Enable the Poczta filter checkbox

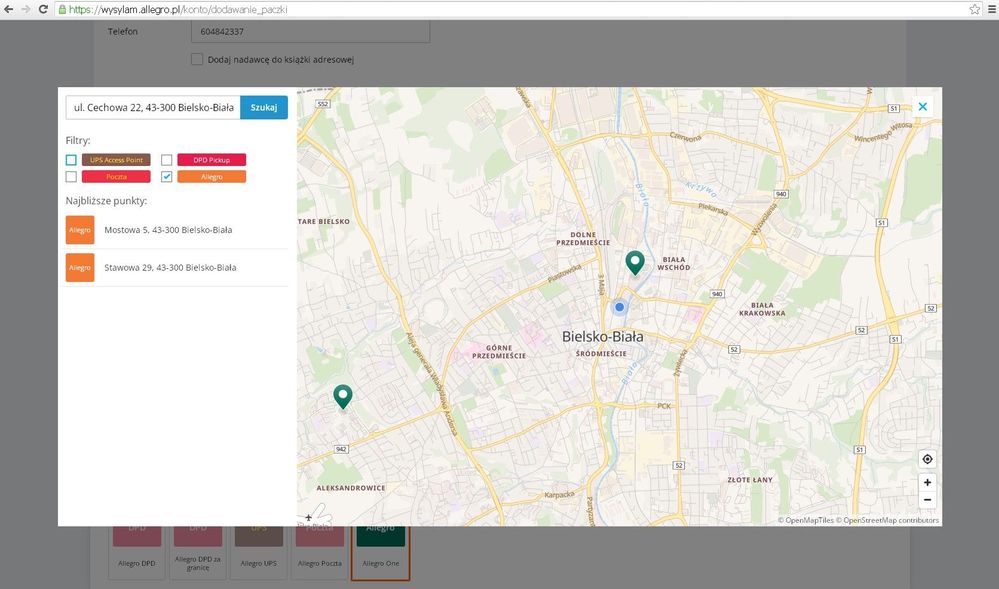point(71,177)
